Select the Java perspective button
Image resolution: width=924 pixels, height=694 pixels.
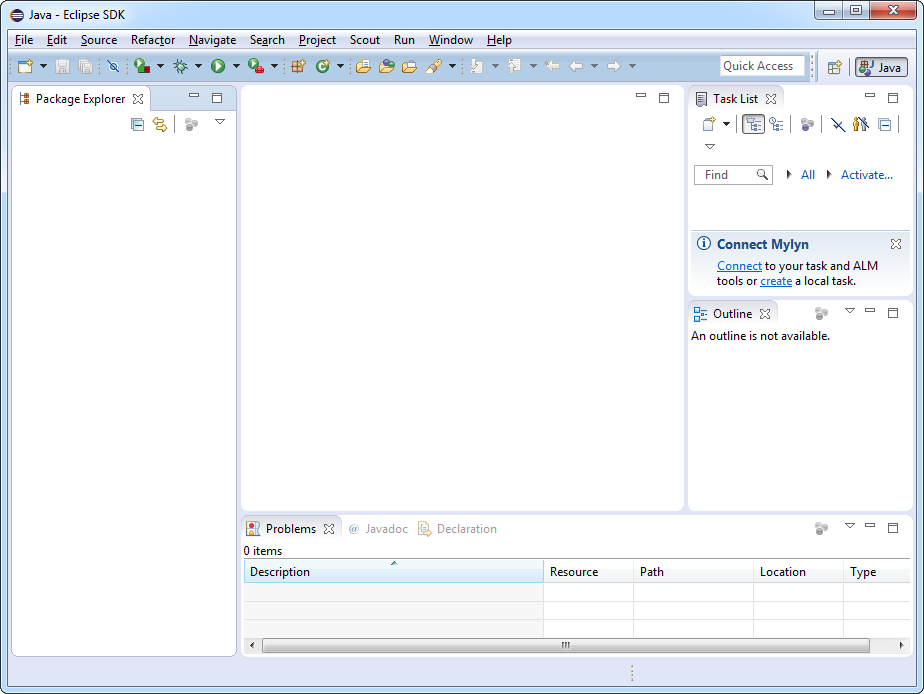(882, 67)
